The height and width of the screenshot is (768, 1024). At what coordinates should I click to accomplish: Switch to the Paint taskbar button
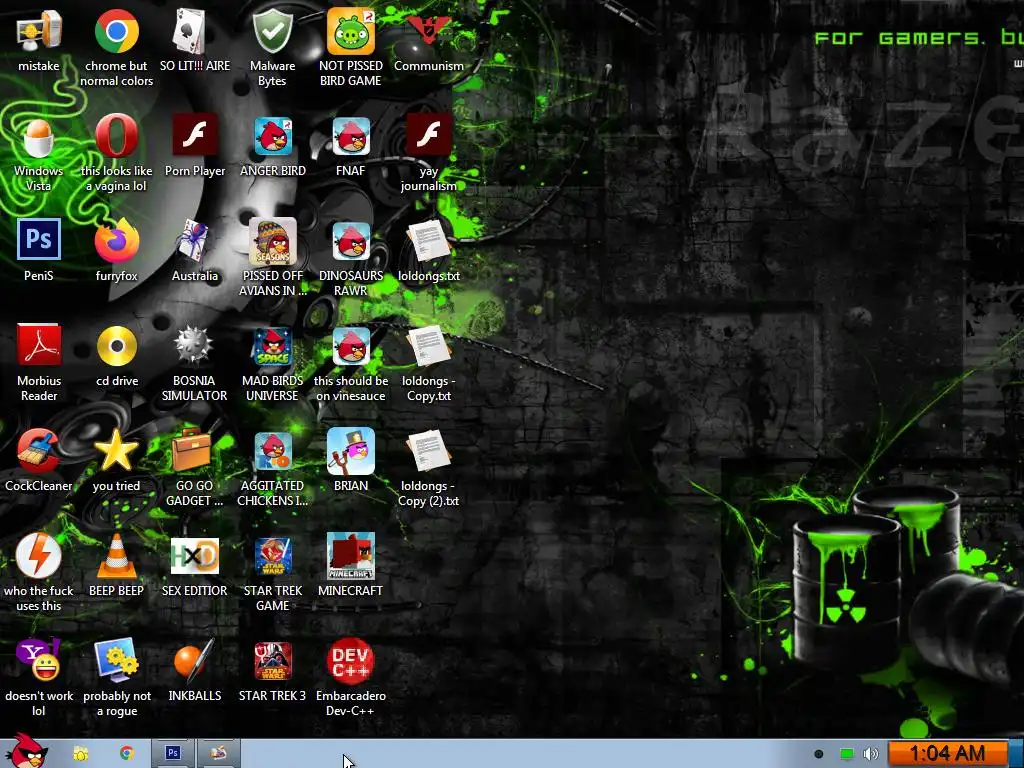[219, 754]
